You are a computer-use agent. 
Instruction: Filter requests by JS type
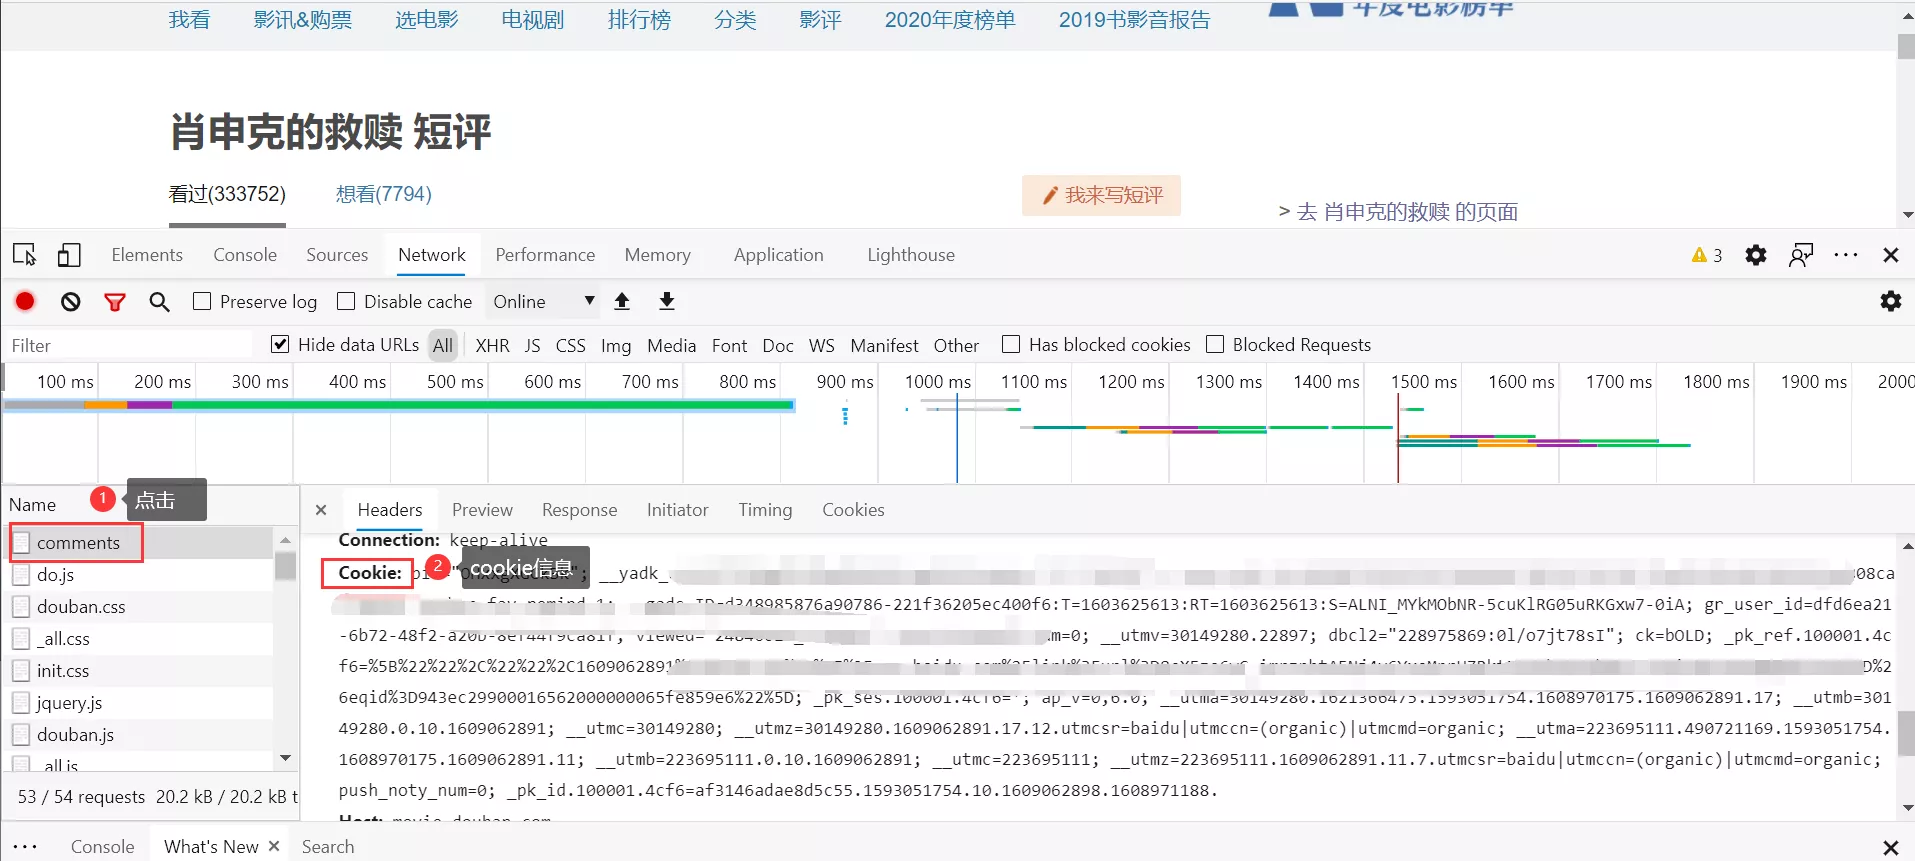tap(532, 345)
